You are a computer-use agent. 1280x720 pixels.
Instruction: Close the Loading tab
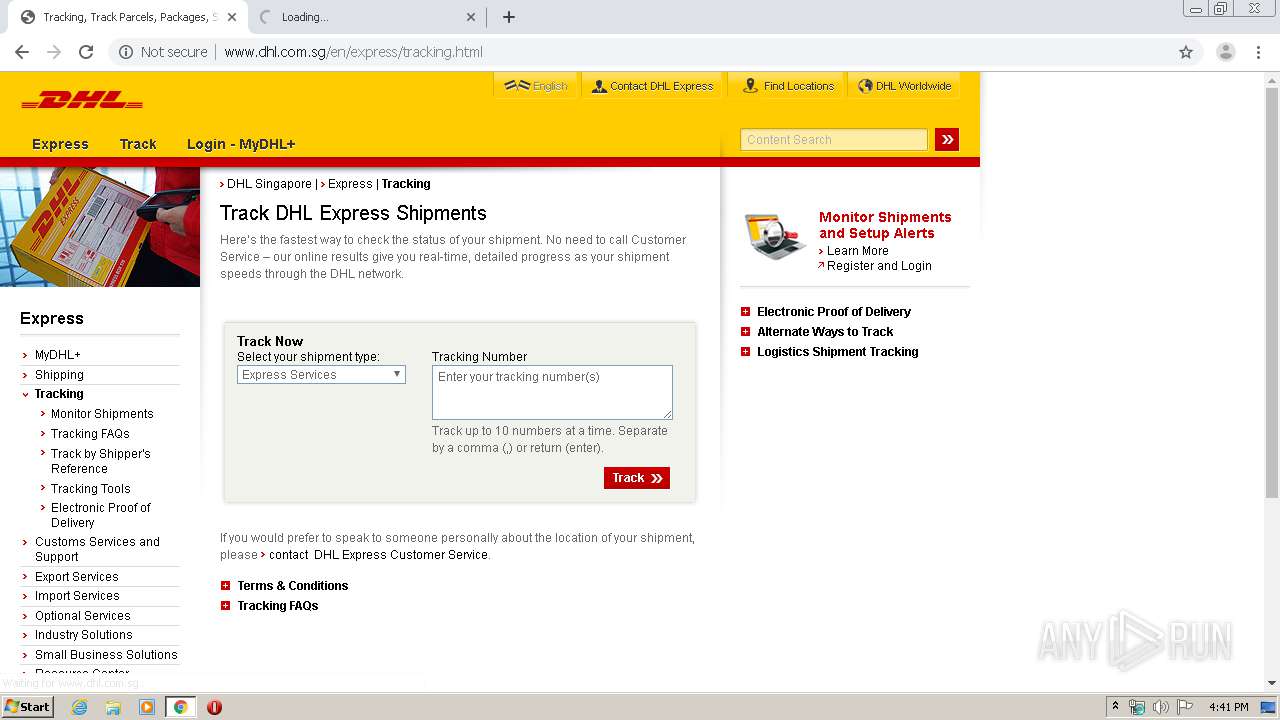(472, 17)
